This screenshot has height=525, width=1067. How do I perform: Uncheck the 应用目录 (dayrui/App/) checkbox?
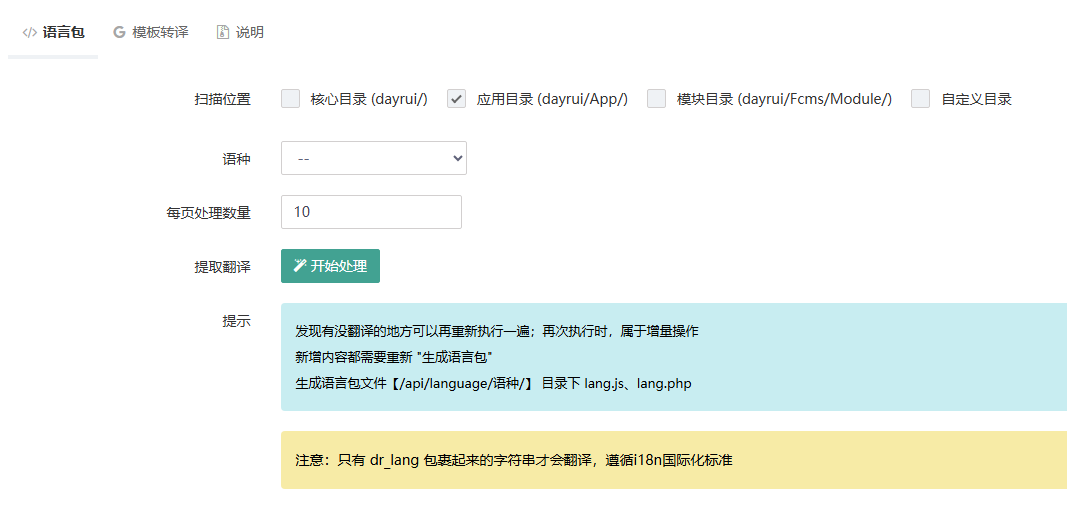click(x=457, y=99)
